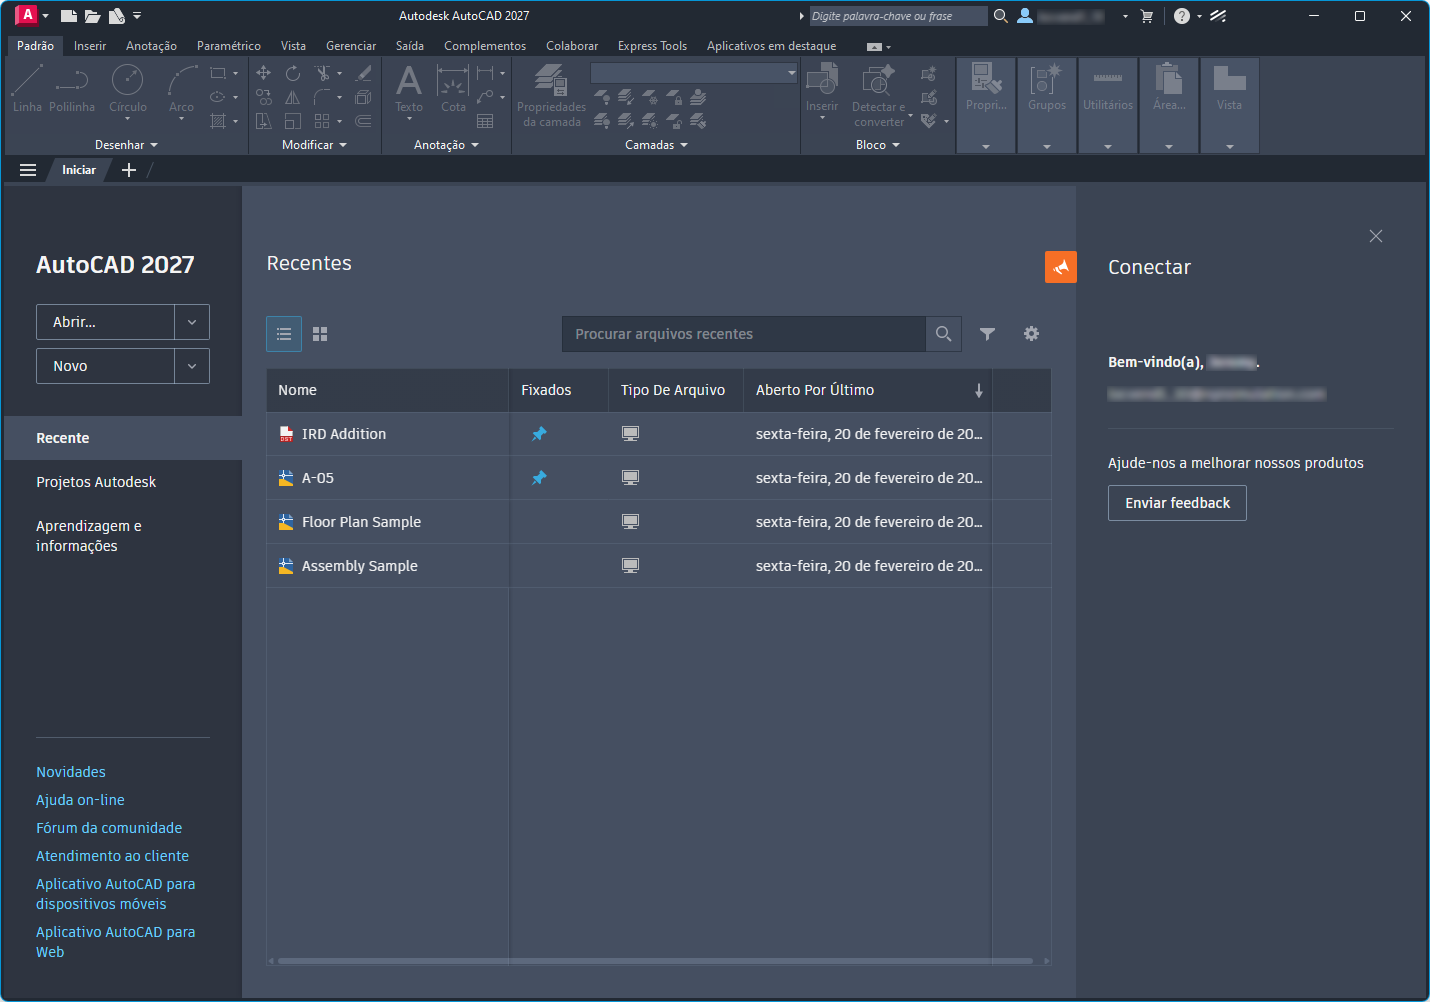
Task: Open the Express Tools ribbon tab
Action: tap(652, 46)
